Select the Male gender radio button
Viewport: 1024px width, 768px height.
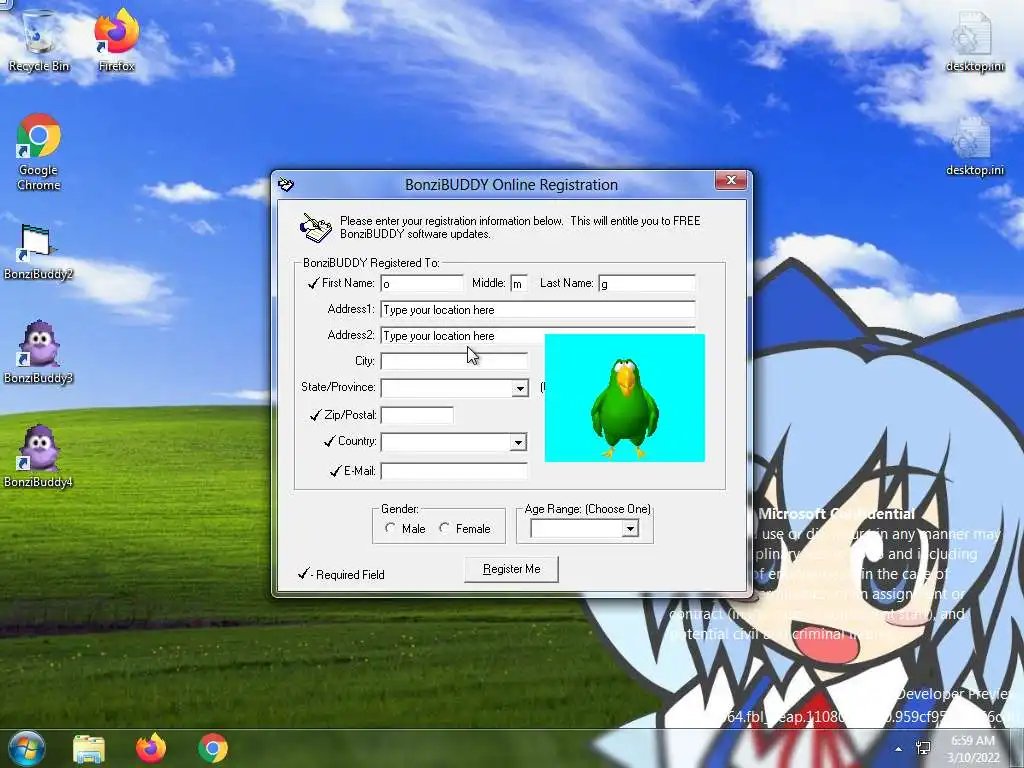[390, 528]
